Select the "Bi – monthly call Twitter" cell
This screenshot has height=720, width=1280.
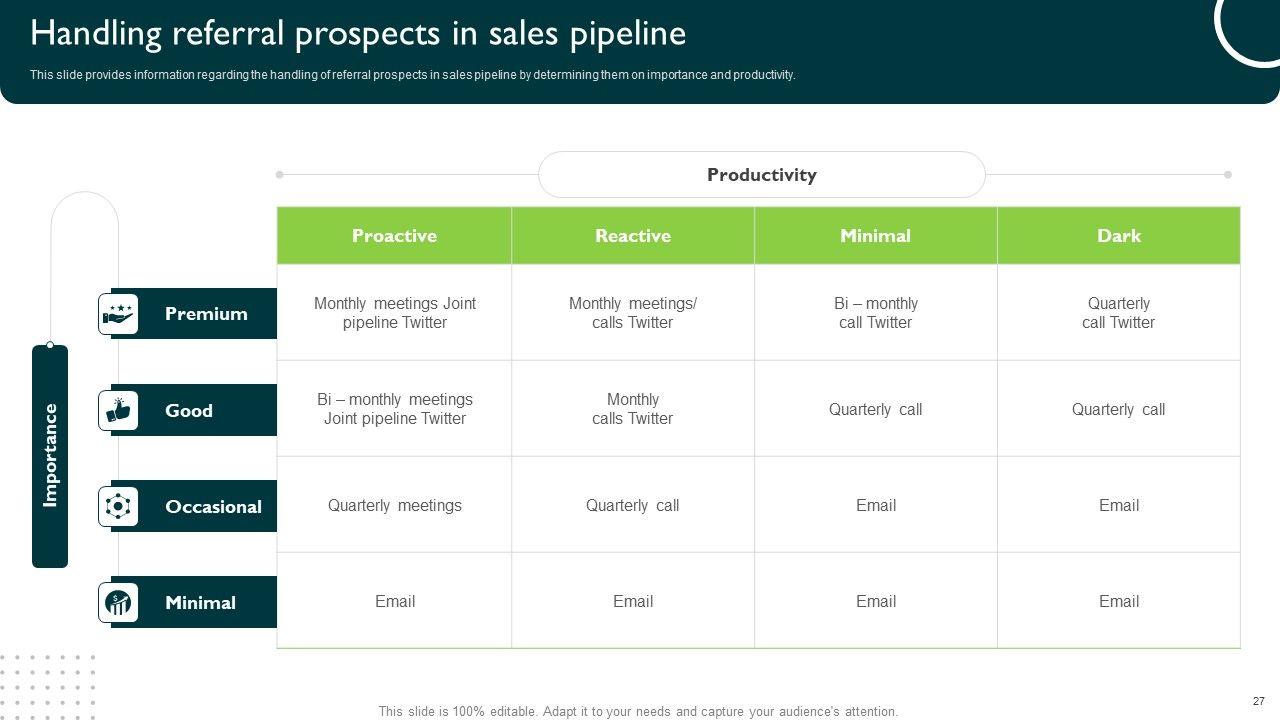click(875, 313)
